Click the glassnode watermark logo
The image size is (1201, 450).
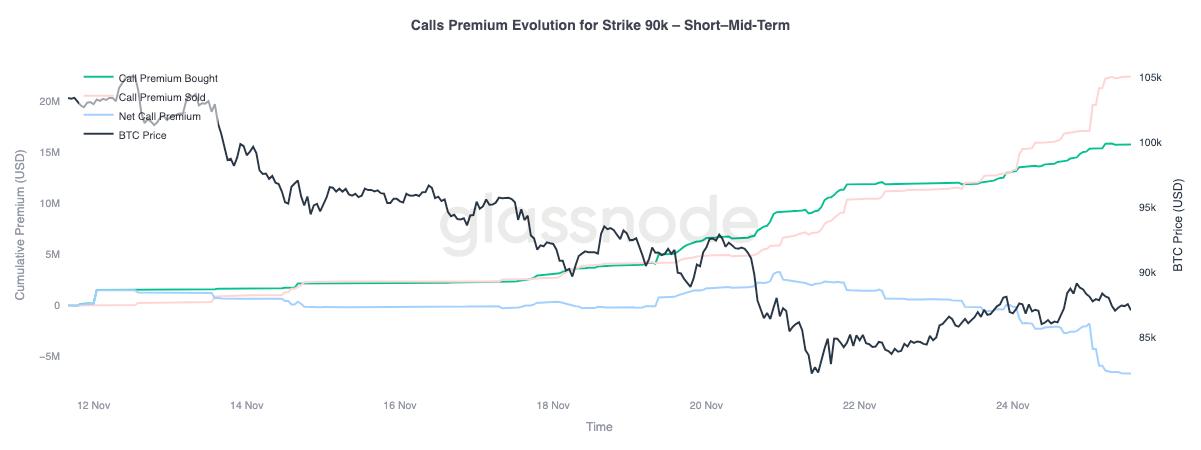pos(599,224)
